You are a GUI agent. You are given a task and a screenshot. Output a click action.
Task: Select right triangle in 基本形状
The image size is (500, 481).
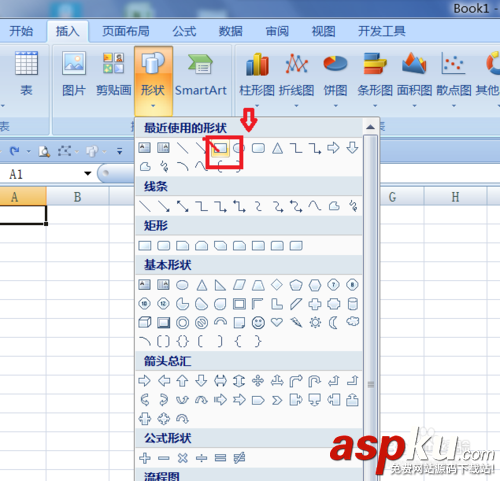(220, 285)
